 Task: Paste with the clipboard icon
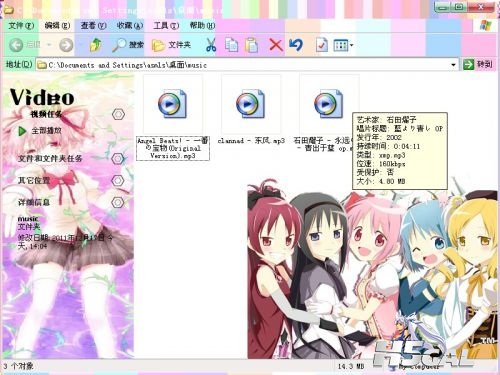pos(252,45)
